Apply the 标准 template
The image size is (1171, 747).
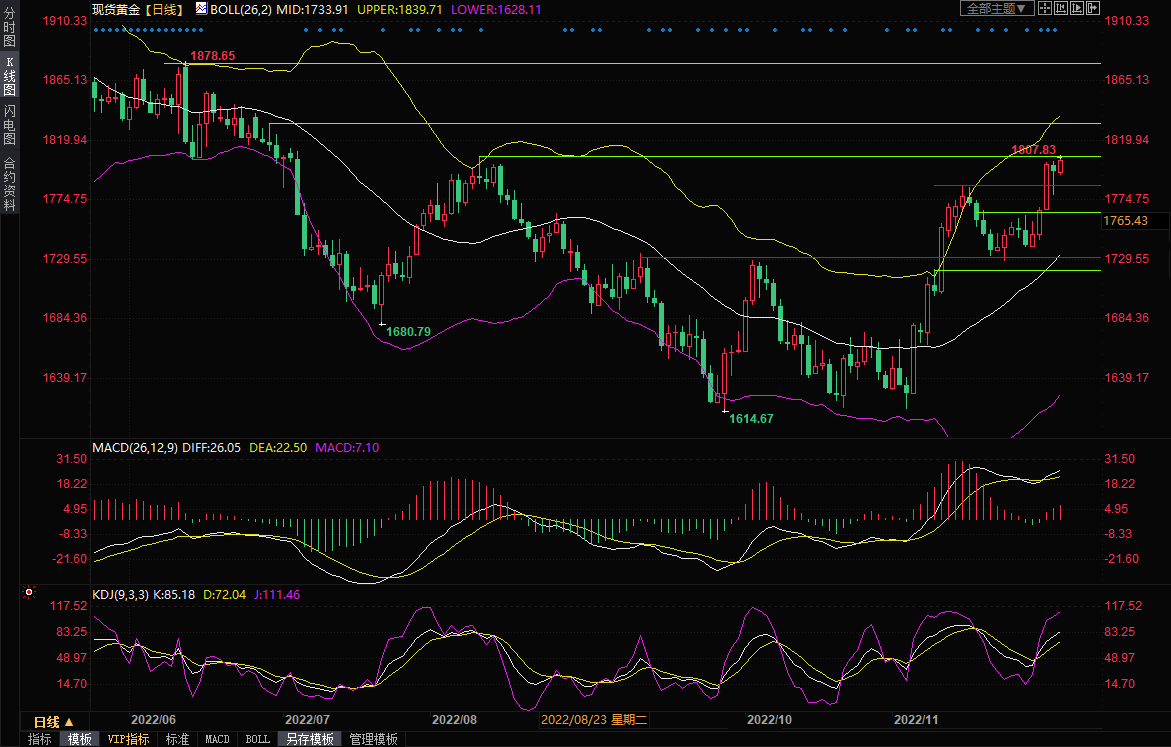click(x=177, y=739)
